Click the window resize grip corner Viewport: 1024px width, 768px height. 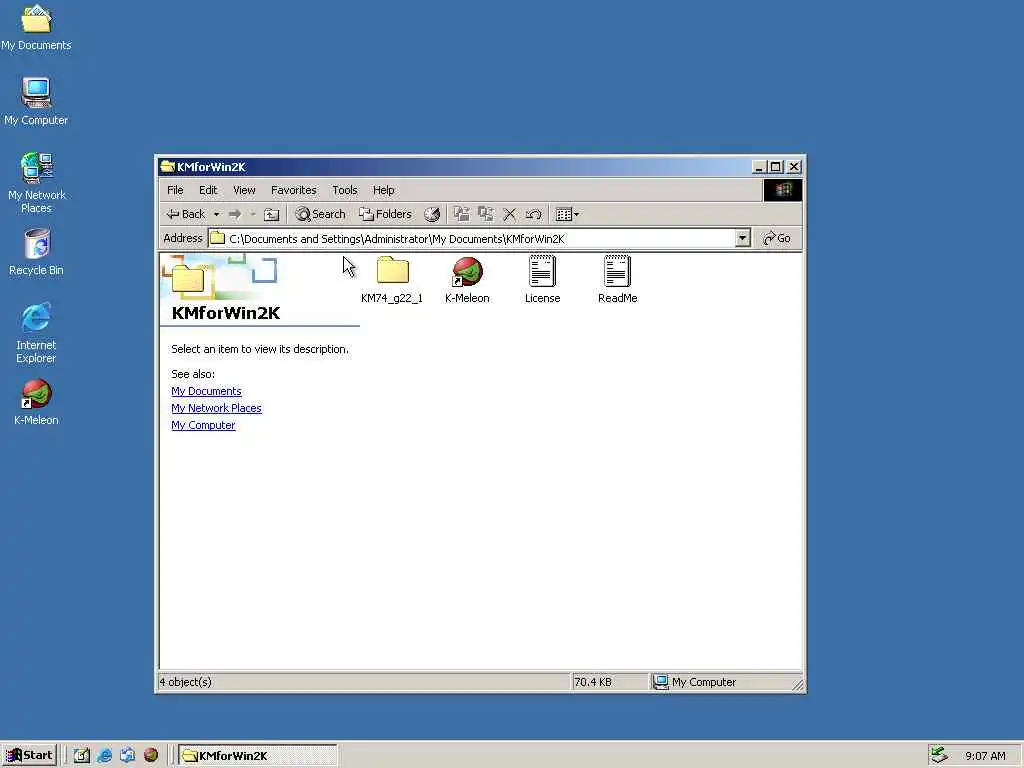(797, 684)
